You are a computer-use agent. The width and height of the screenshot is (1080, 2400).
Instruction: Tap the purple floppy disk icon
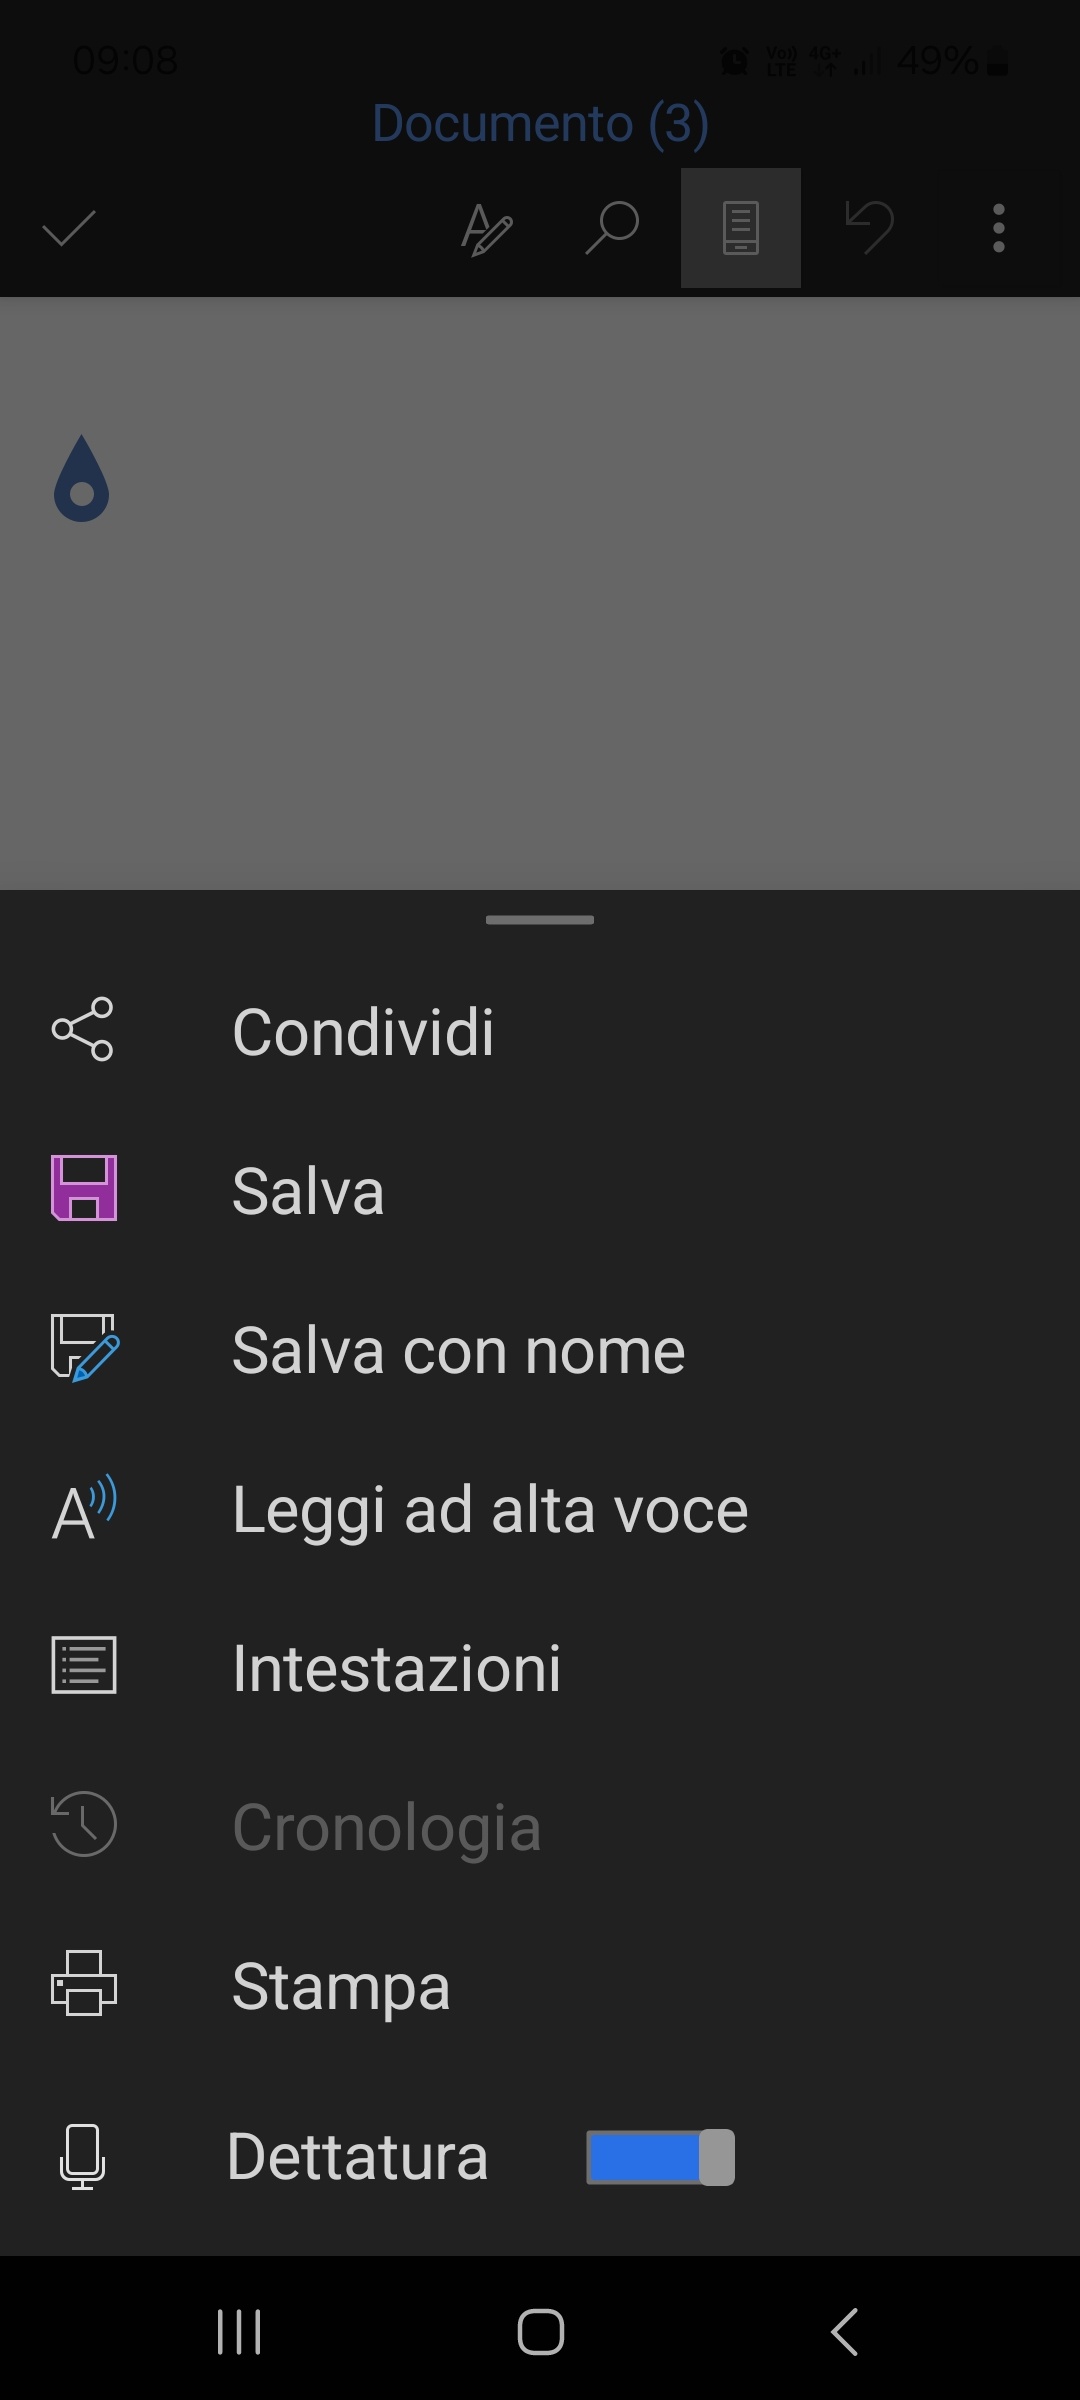pyautogui.click(x=84, y=1188)
